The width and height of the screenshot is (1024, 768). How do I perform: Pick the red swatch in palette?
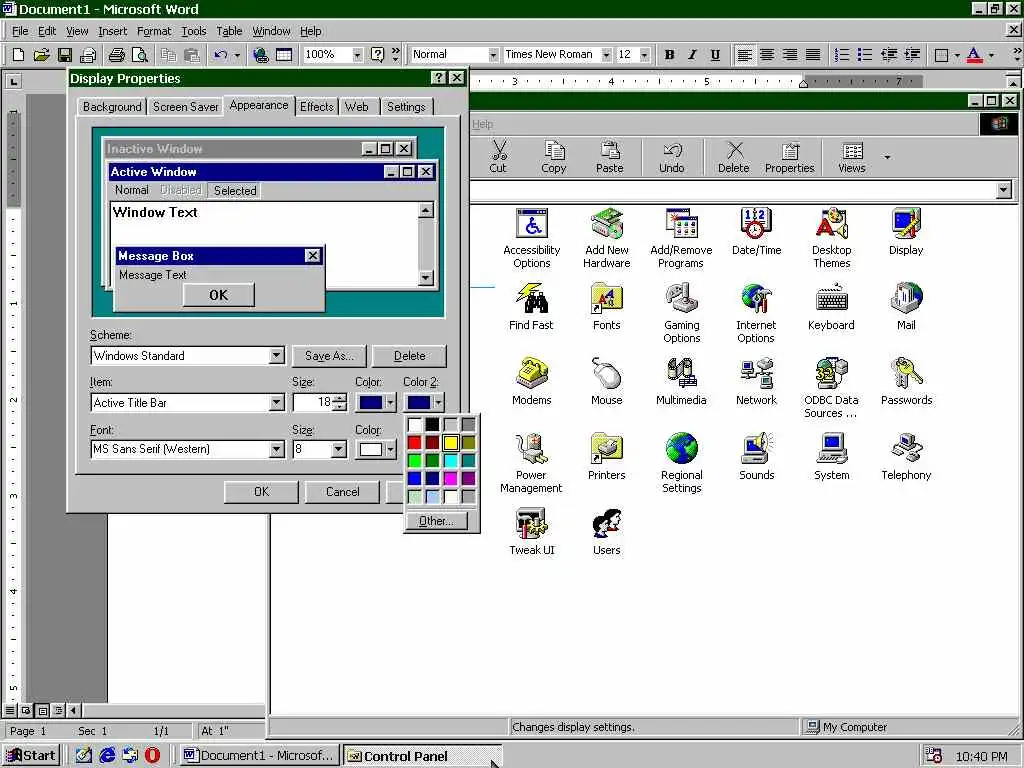click(x=414, y=443)
